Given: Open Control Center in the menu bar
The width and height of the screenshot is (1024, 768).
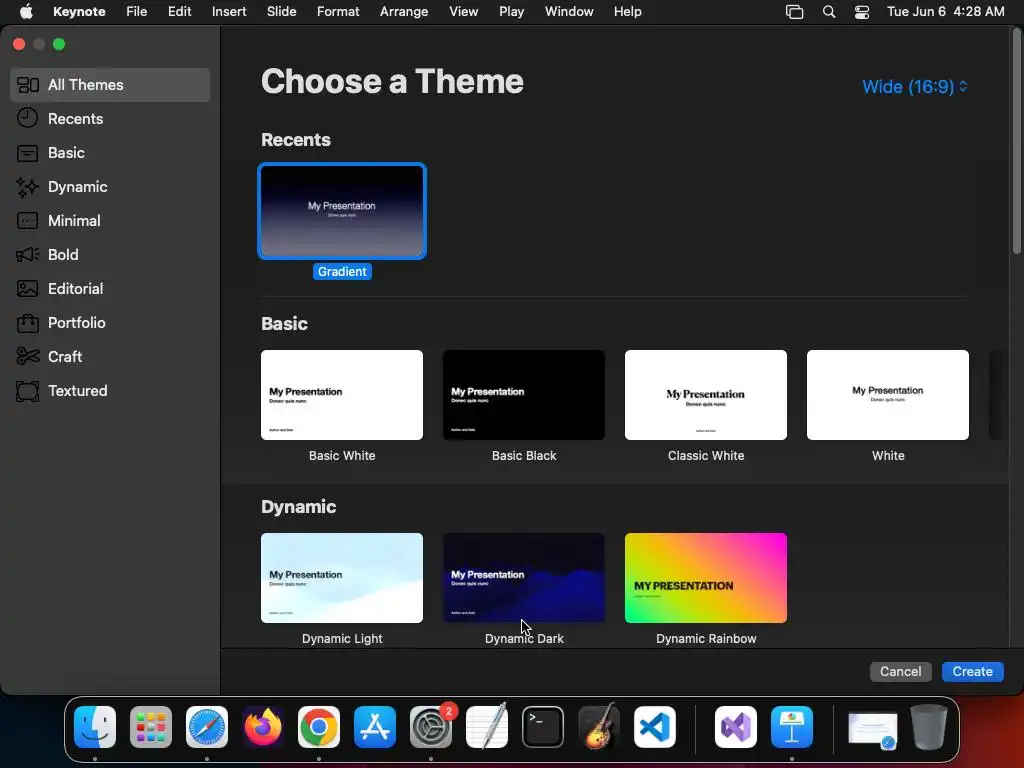Looking at the screenshot, I should (861, 12).
